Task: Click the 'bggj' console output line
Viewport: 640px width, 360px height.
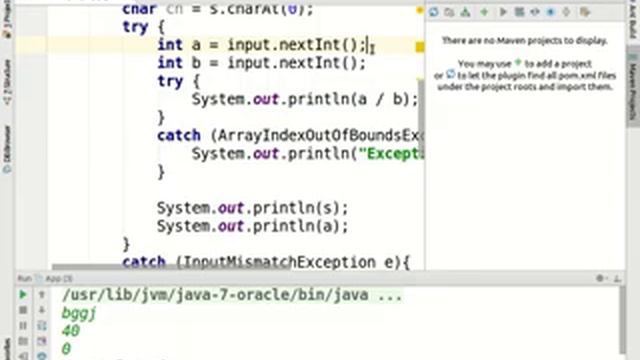Action: [79, 313]
